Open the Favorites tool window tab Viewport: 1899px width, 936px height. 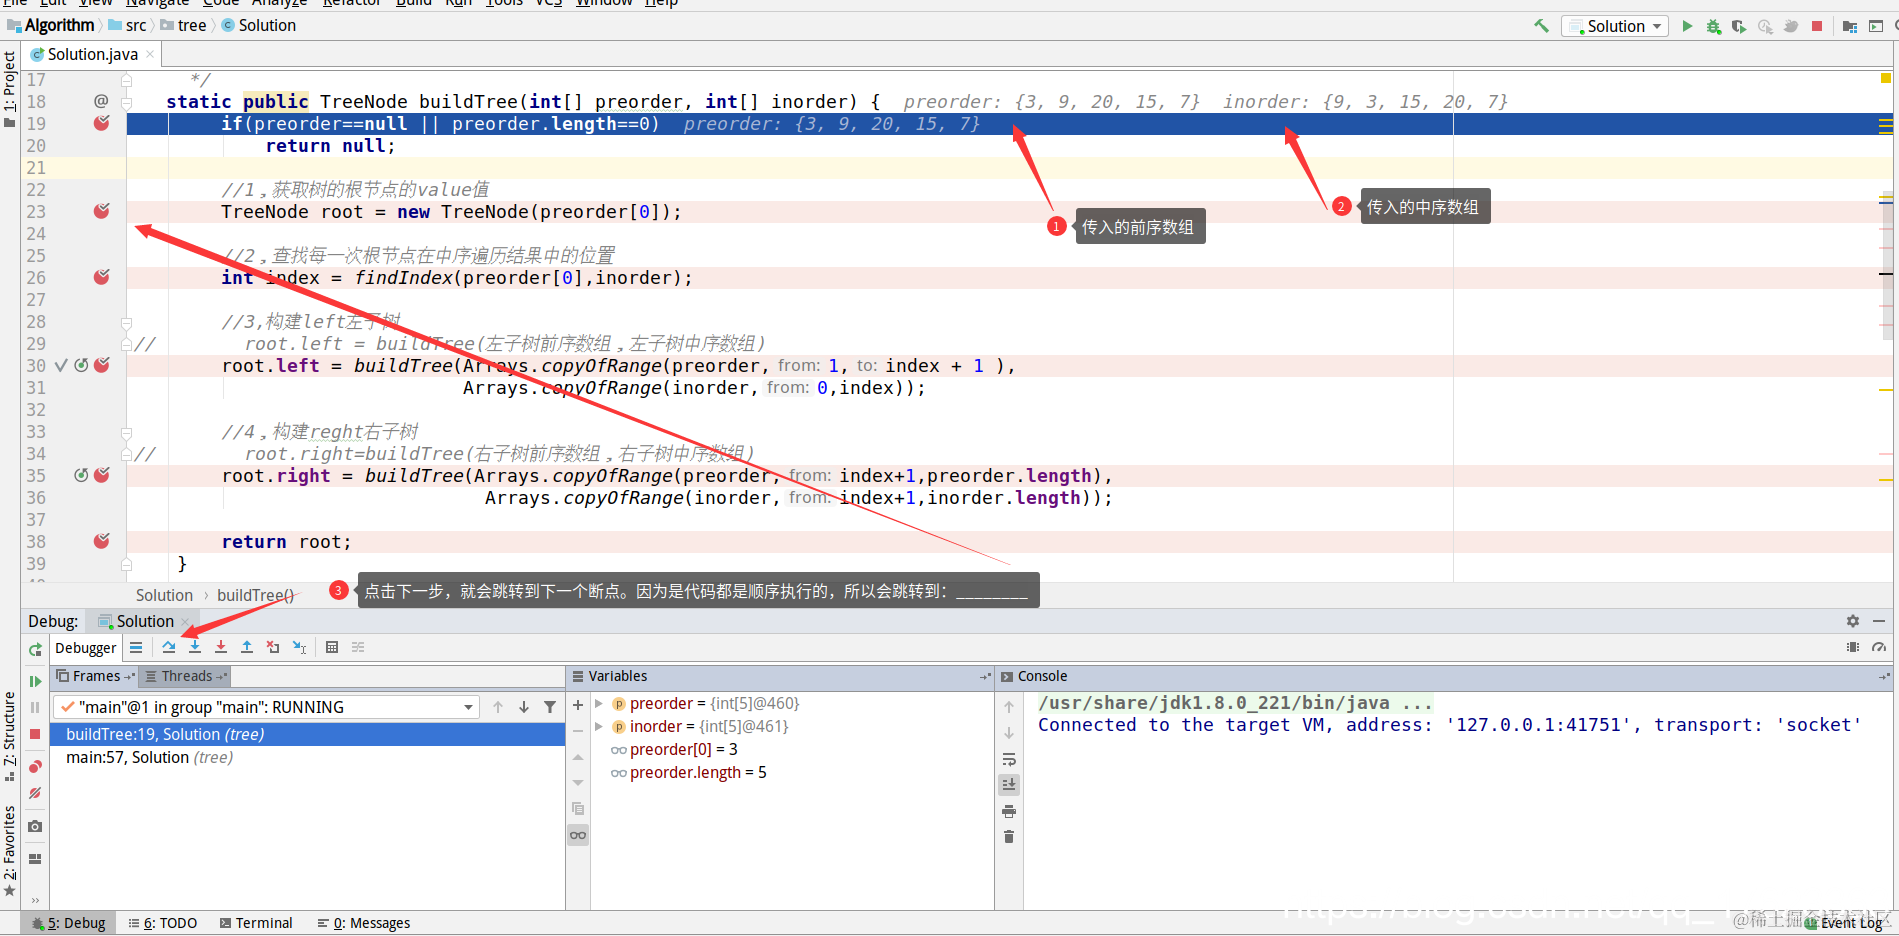click(10, 850)
